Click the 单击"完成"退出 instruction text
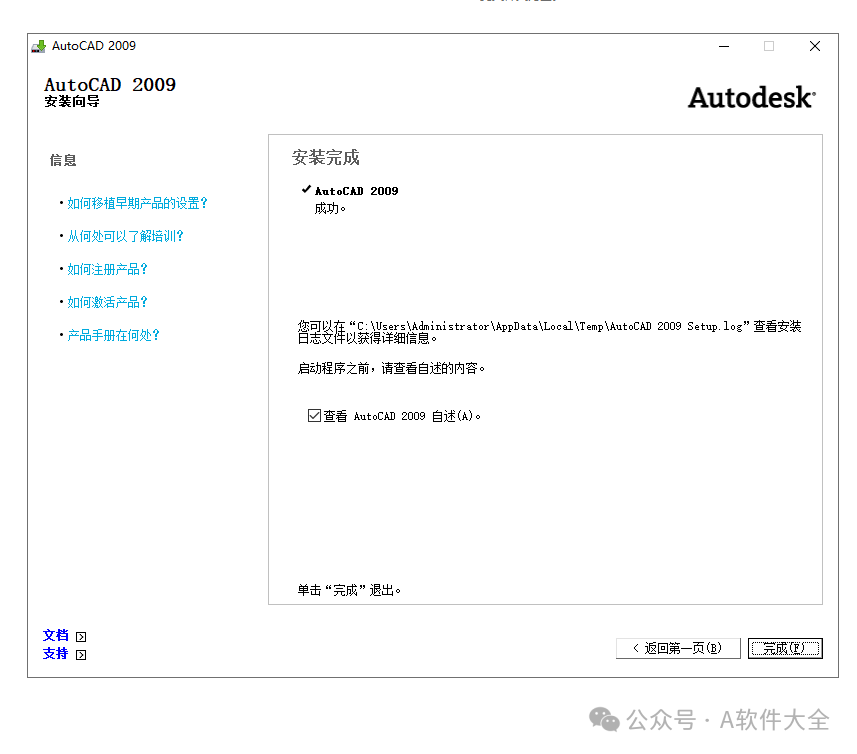 [349, 590]
